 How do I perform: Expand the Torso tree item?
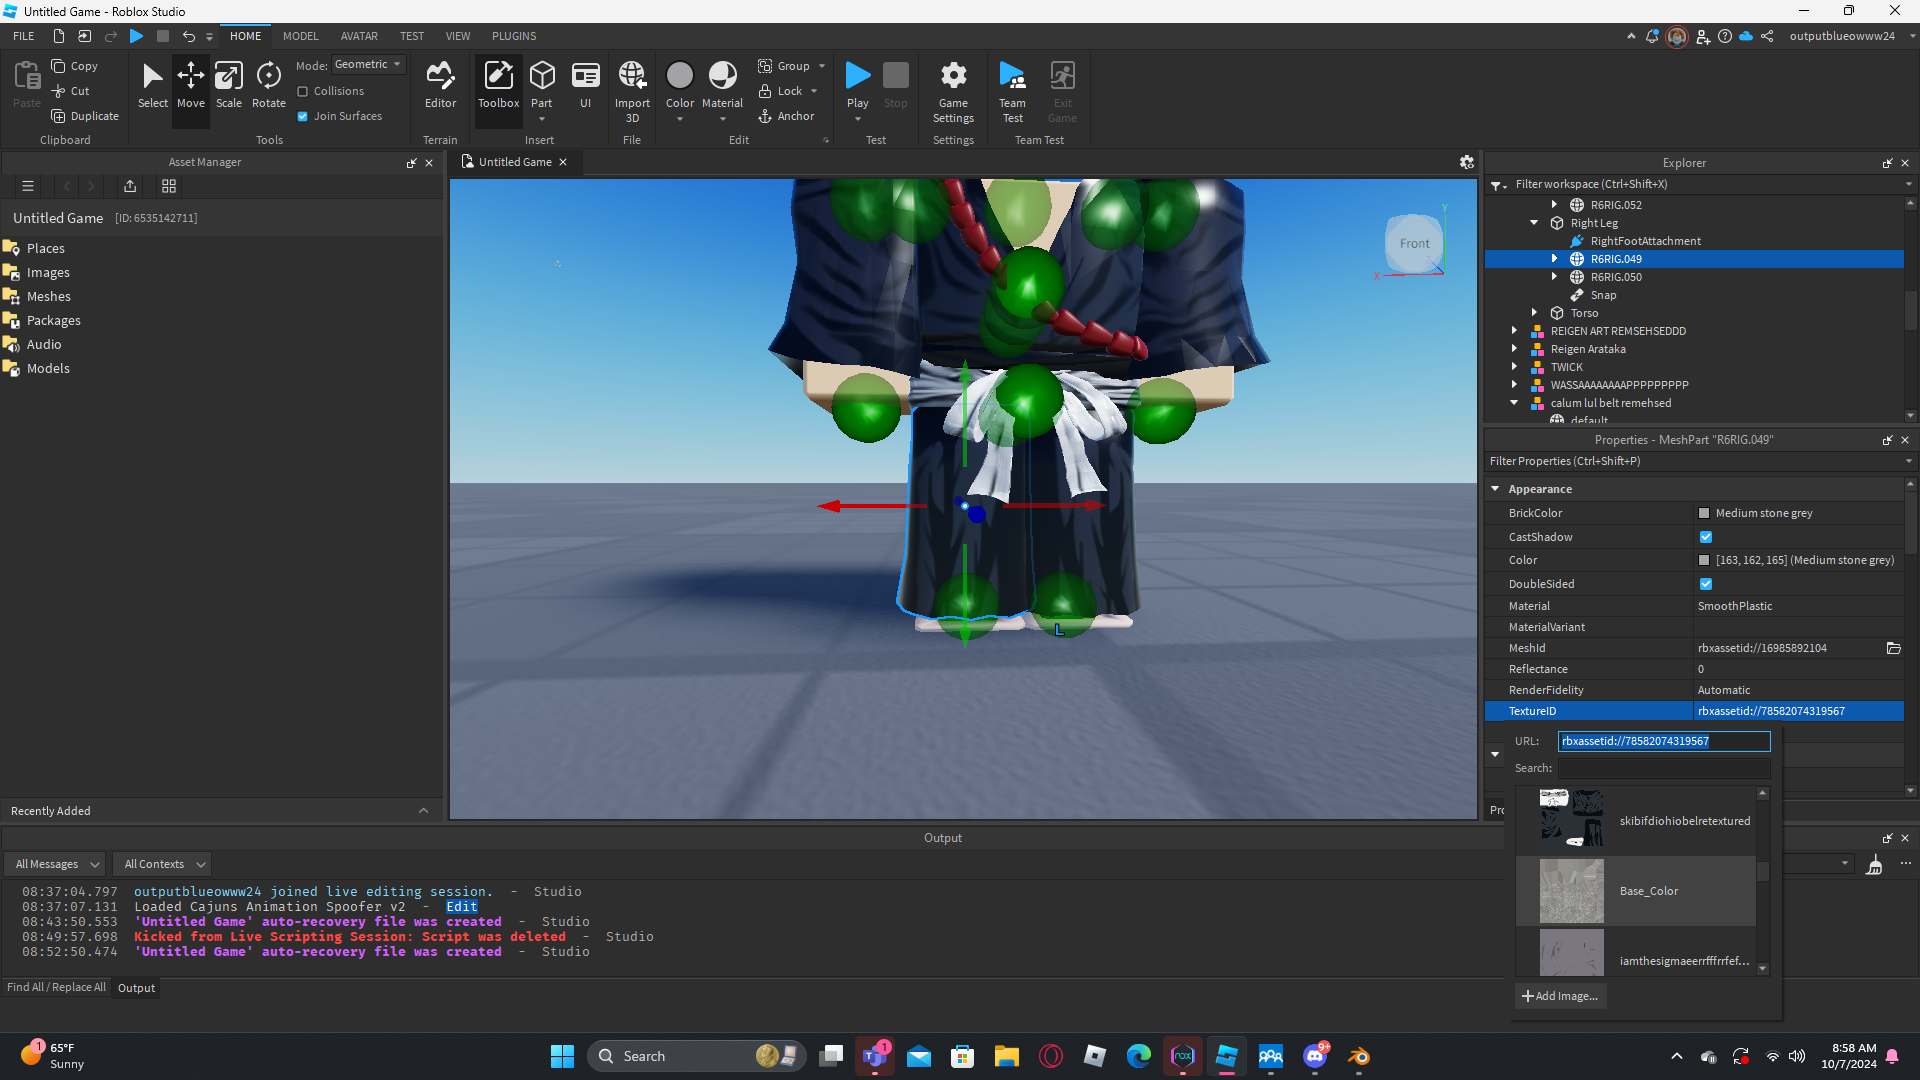[x=1534, y=313]
